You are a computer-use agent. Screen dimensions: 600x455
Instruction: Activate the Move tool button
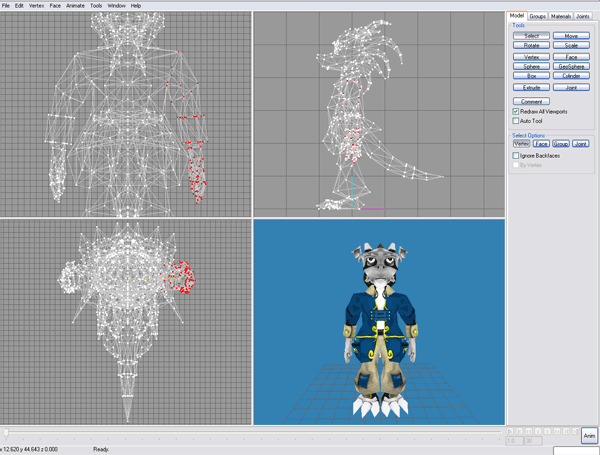click(571, 36)
